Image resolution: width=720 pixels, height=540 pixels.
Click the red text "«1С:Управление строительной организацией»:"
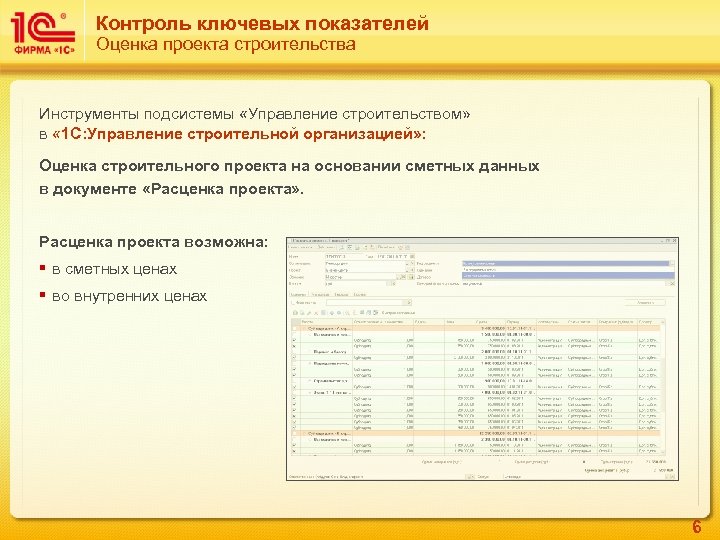(239, 134)
